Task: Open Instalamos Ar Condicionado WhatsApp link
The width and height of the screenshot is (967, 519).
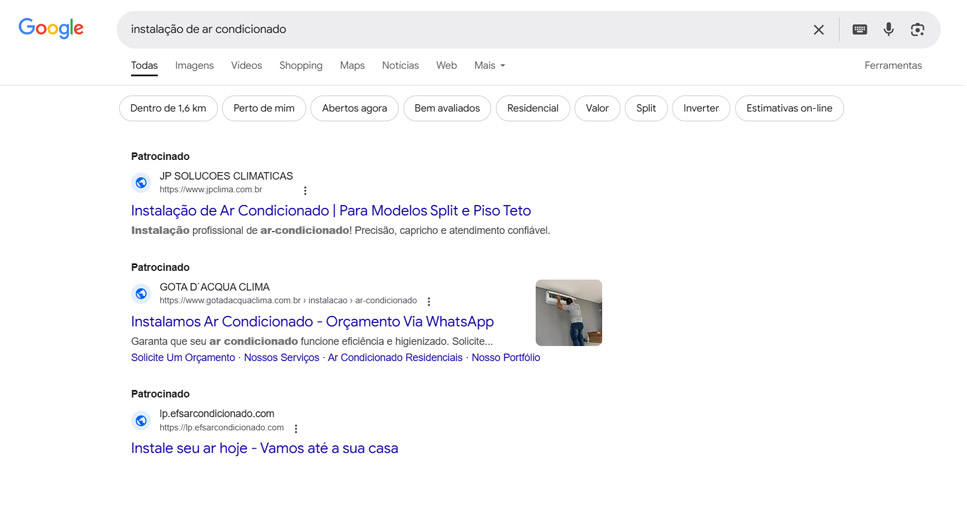Action: [312, 322]
